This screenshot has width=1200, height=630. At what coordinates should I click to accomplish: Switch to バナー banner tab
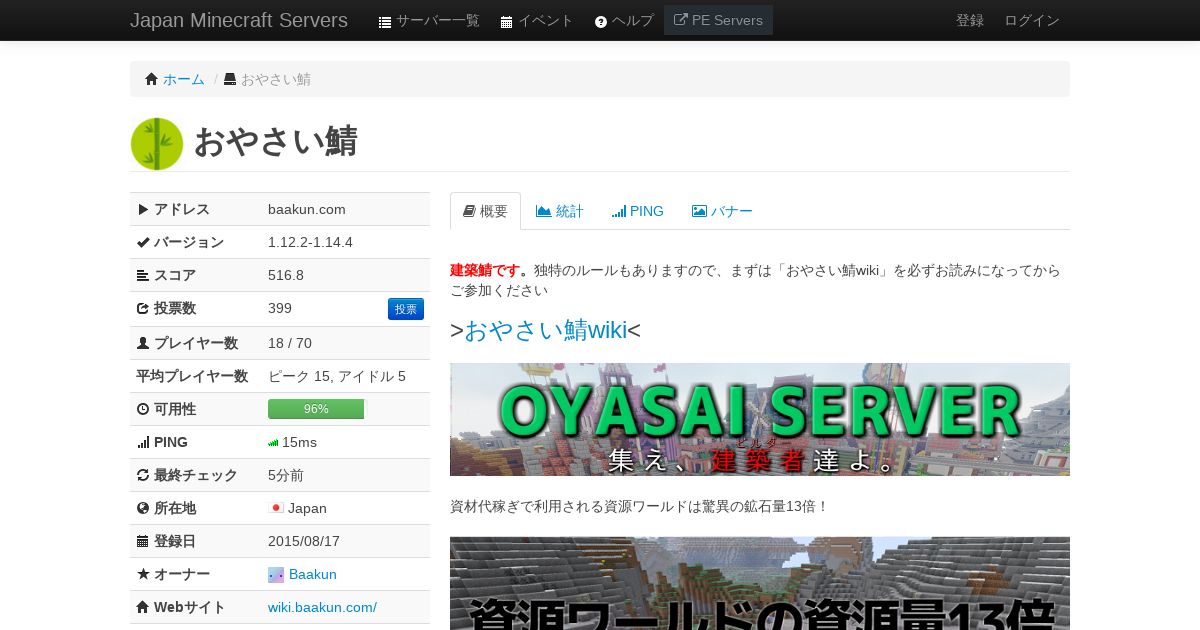point(722,211)
